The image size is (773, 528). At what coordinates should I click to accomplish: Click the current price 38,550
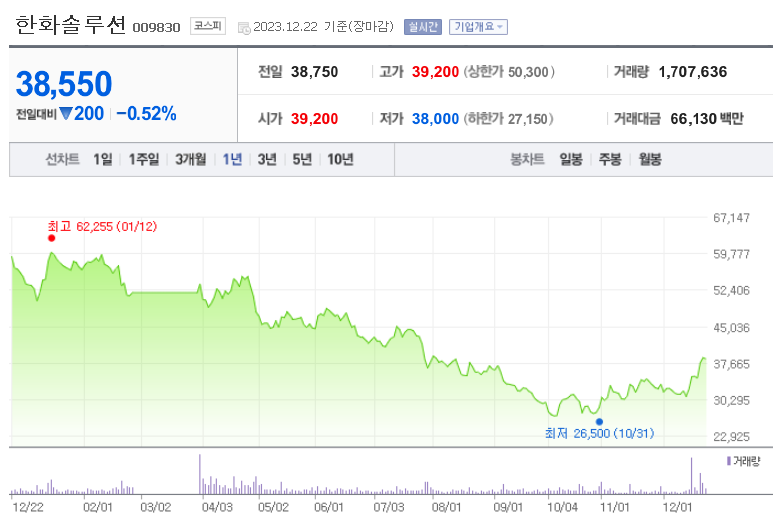(64, 83)
